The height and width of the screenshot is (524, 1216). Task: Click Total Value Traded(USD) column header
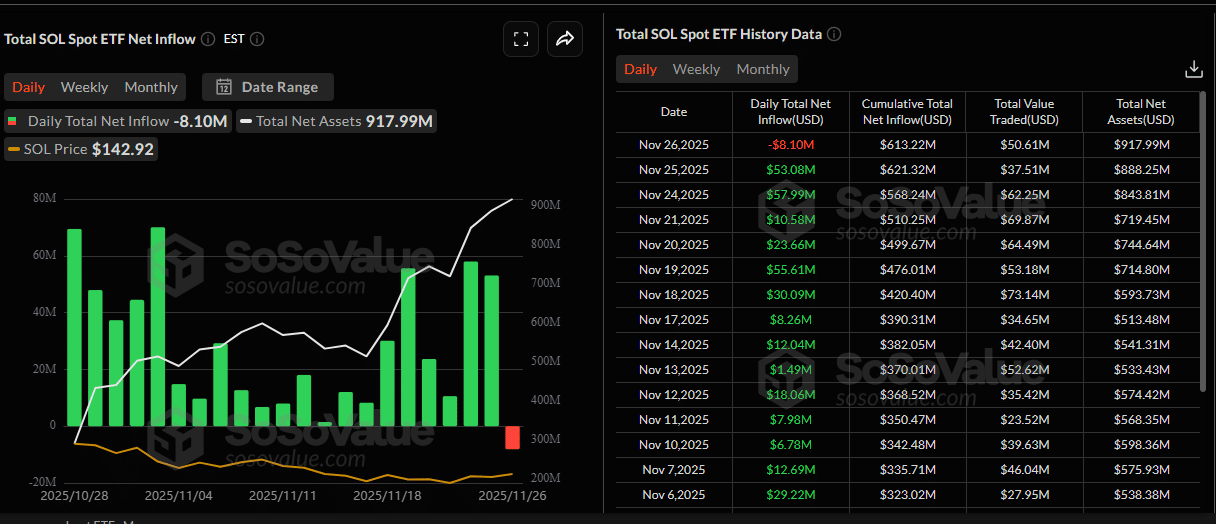(x=1024, y=112)
